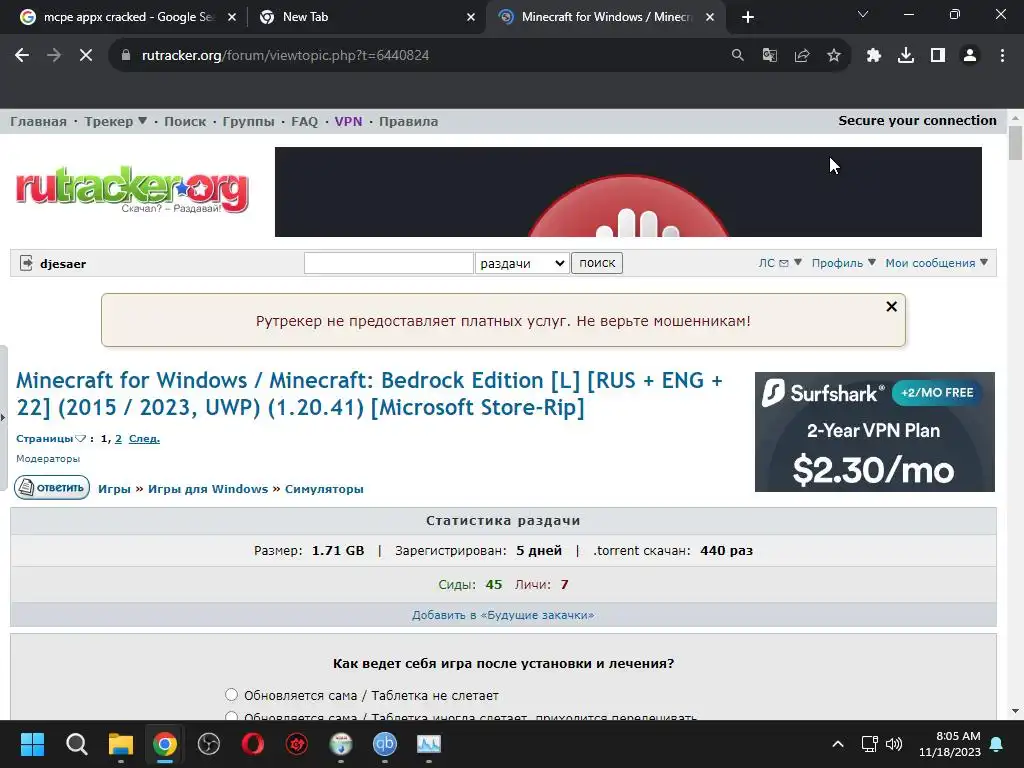The width and height of the screenshot is (1024, 768).
Task: Follow the След. next page link
Action: pyautogui.click(x=144, y=439)
